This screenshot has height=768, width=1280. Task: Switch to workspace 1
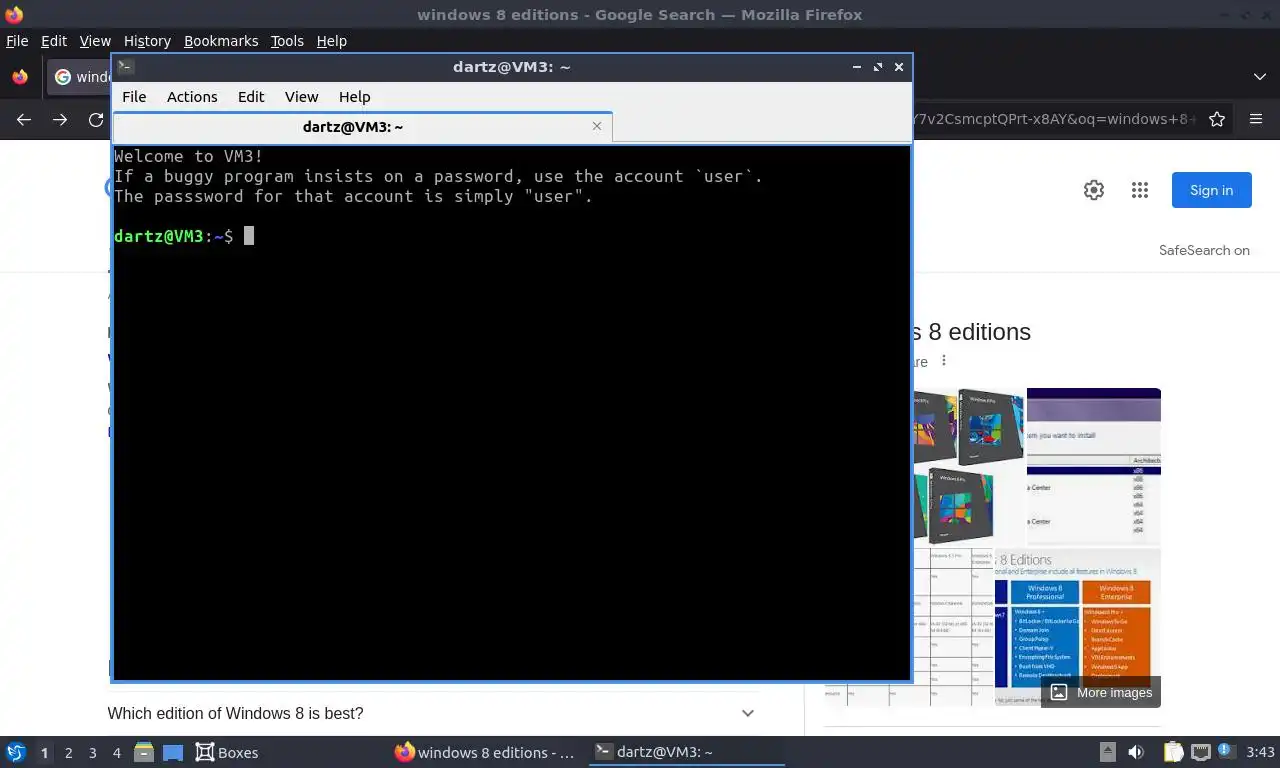tap(44, 752)
